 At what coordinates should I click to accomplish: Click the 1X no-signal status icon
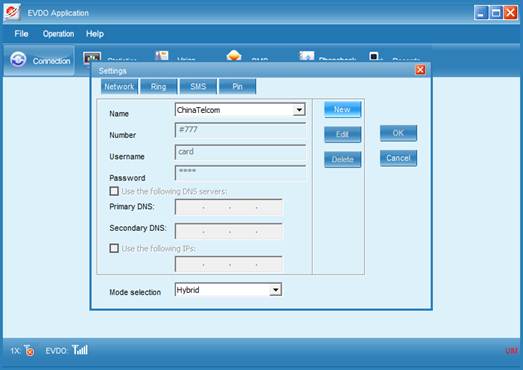coord(29,350)
